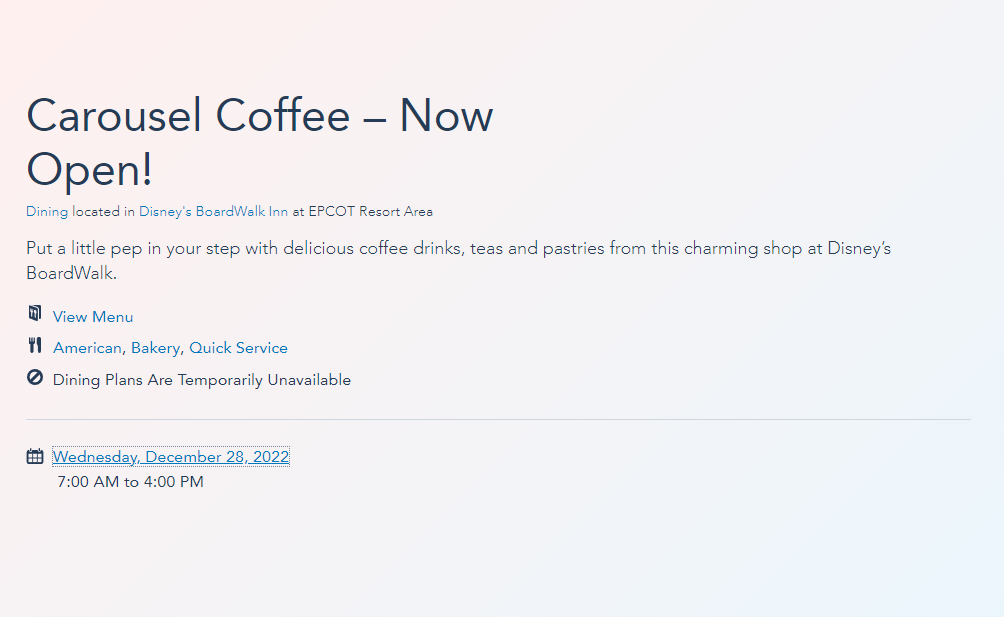Click the 7:00 AM to 4:00 PM hours

[x=130, y=482]
